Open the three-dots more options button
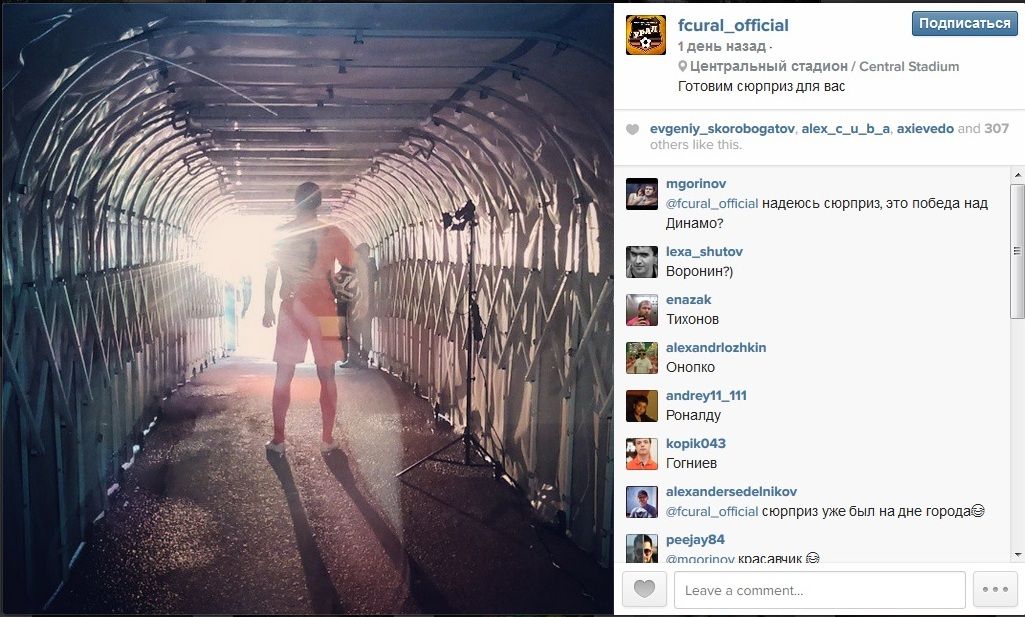Image resolution: width=1025 pixels, height=617 pixels. click(x=995, y=590)
